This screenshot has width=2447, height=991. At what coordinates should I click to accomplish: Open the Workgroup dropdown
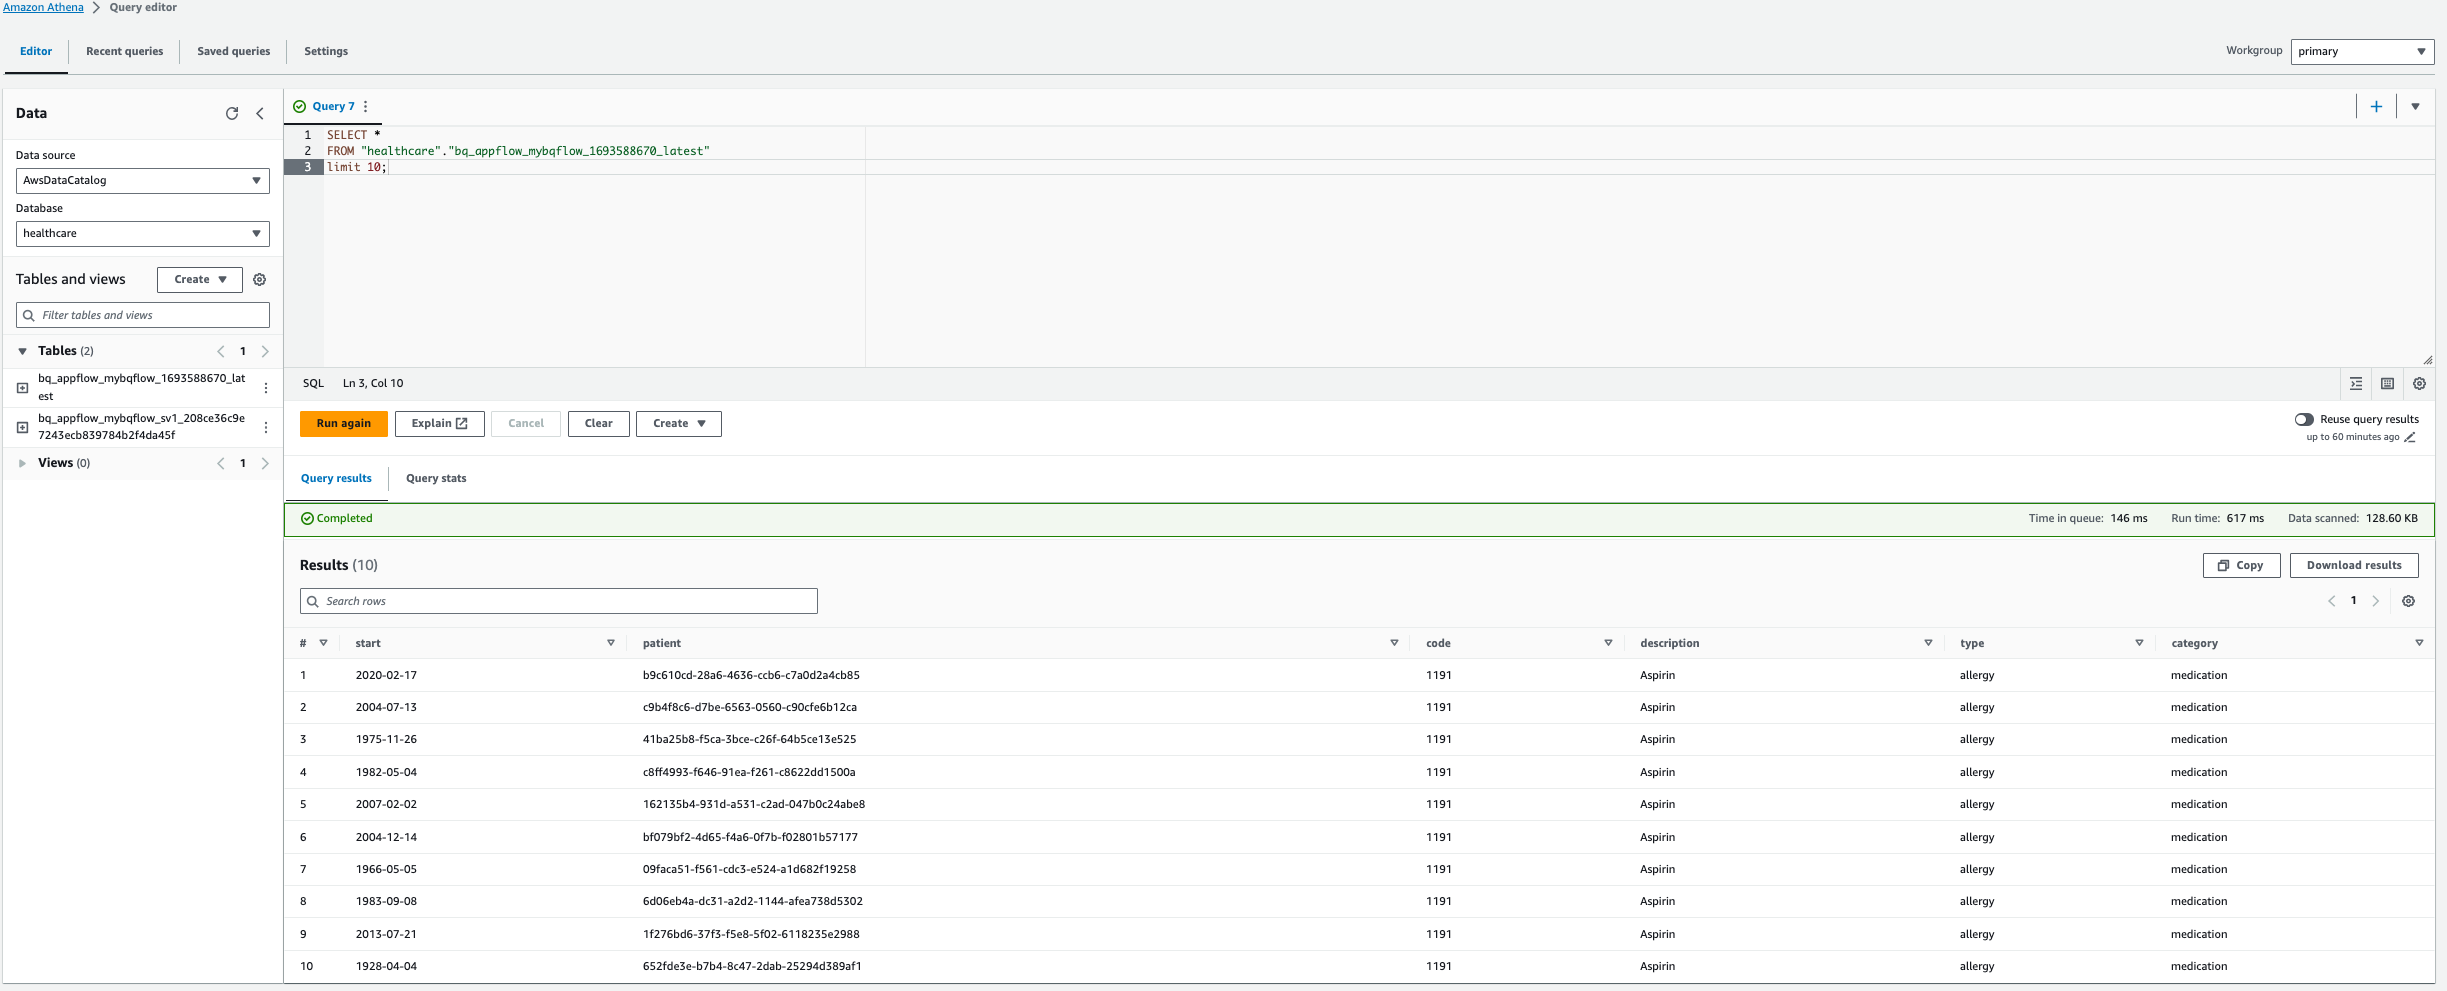[2362, 51]
